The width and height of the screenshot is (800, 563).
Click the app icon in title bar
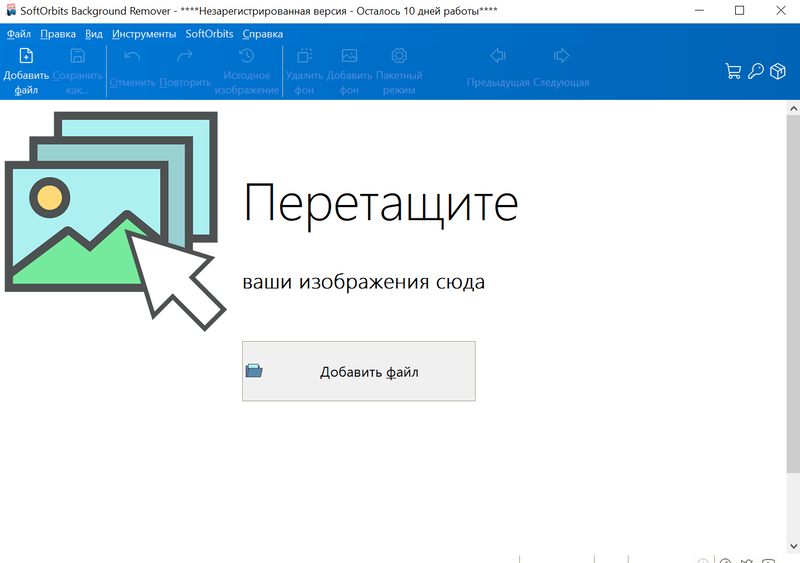[11, 10]
